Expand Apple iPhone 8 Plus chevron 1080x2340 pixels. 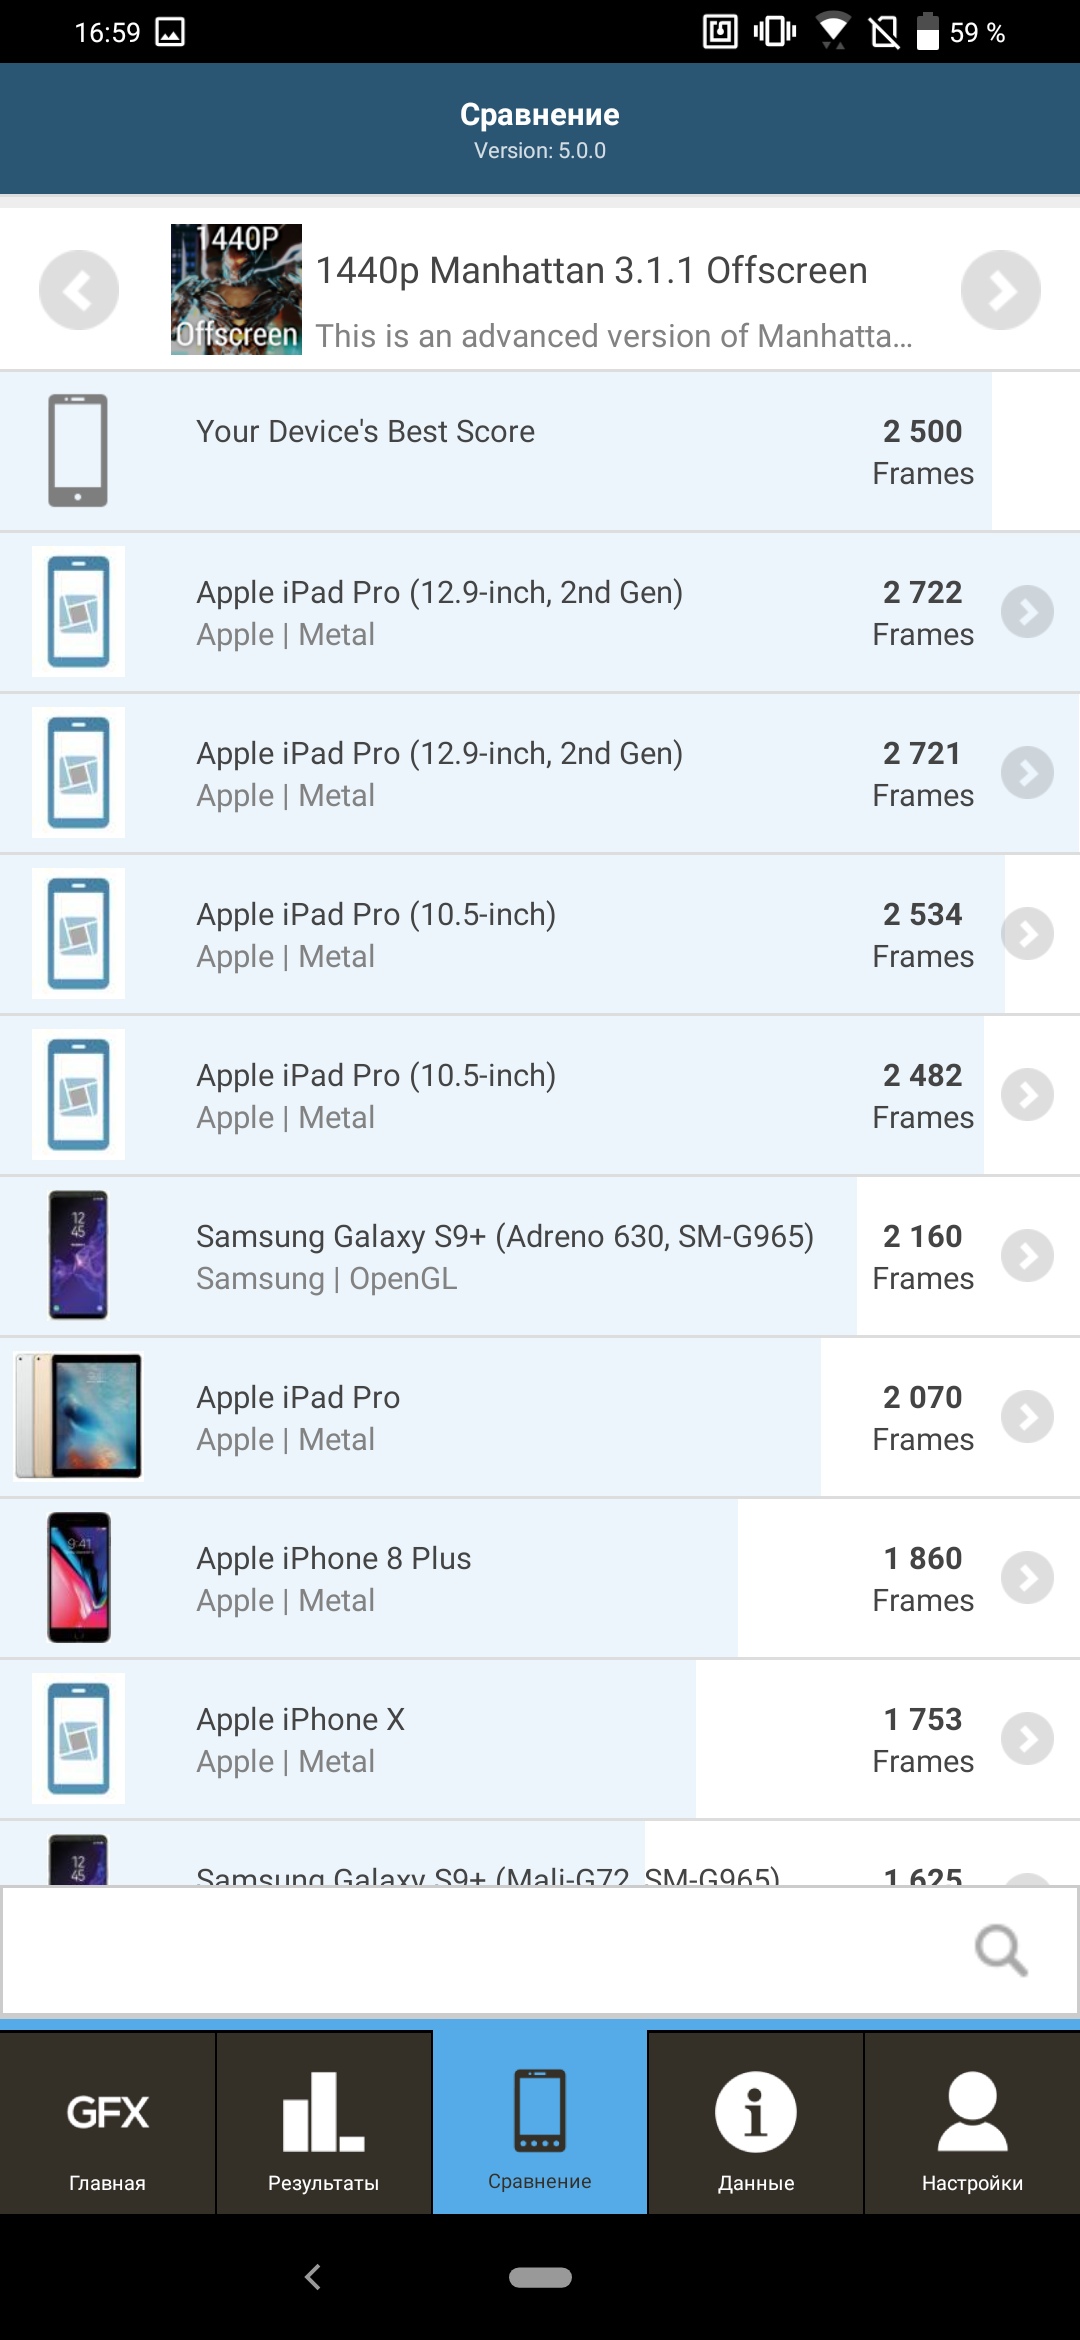1027,1578
